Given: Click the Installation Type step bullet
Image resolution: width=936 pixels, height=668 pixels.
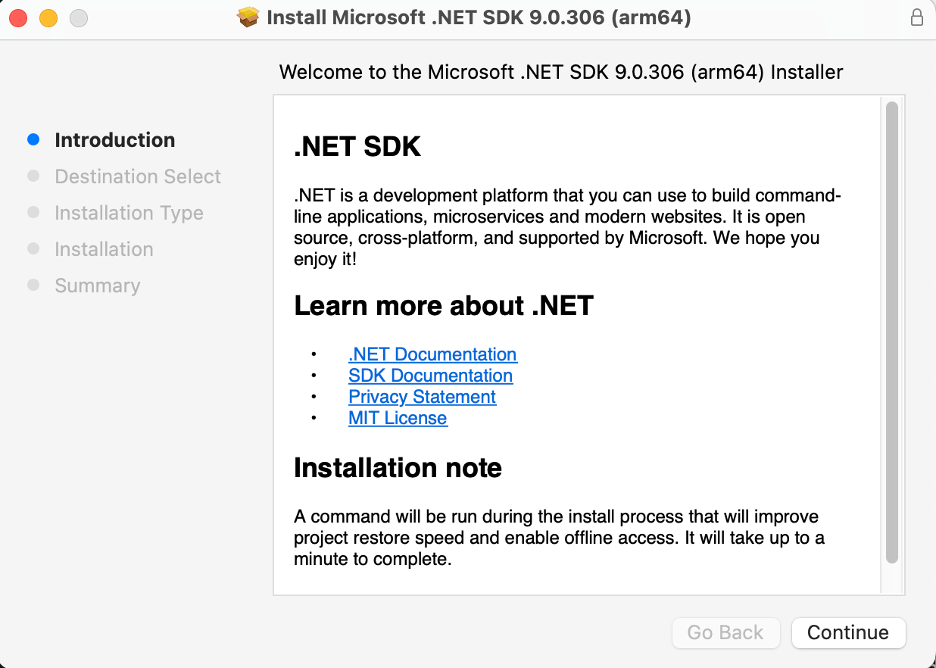Looking at the screenshot, I should tap(33, 213).
